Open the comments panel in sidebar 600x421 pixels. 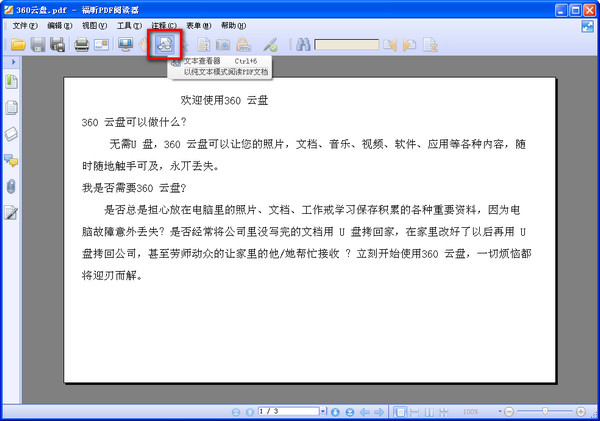(11, 161)
